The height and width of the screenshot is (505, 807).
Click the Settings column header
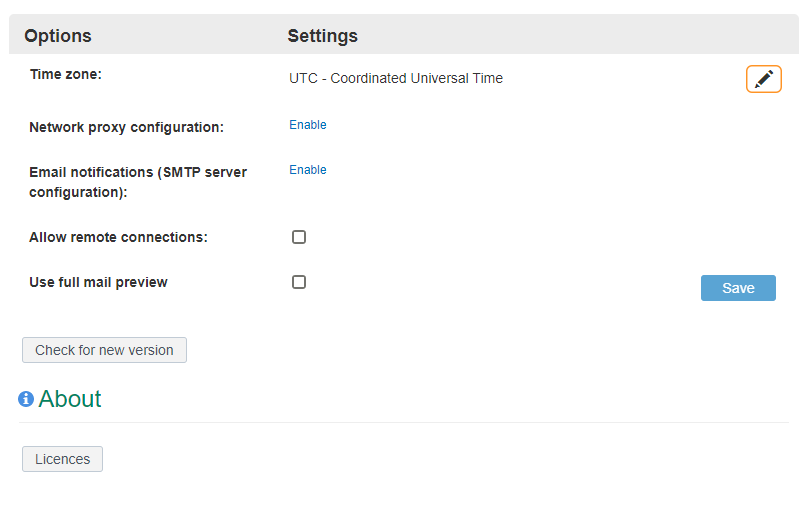click(x=322, y=36)
